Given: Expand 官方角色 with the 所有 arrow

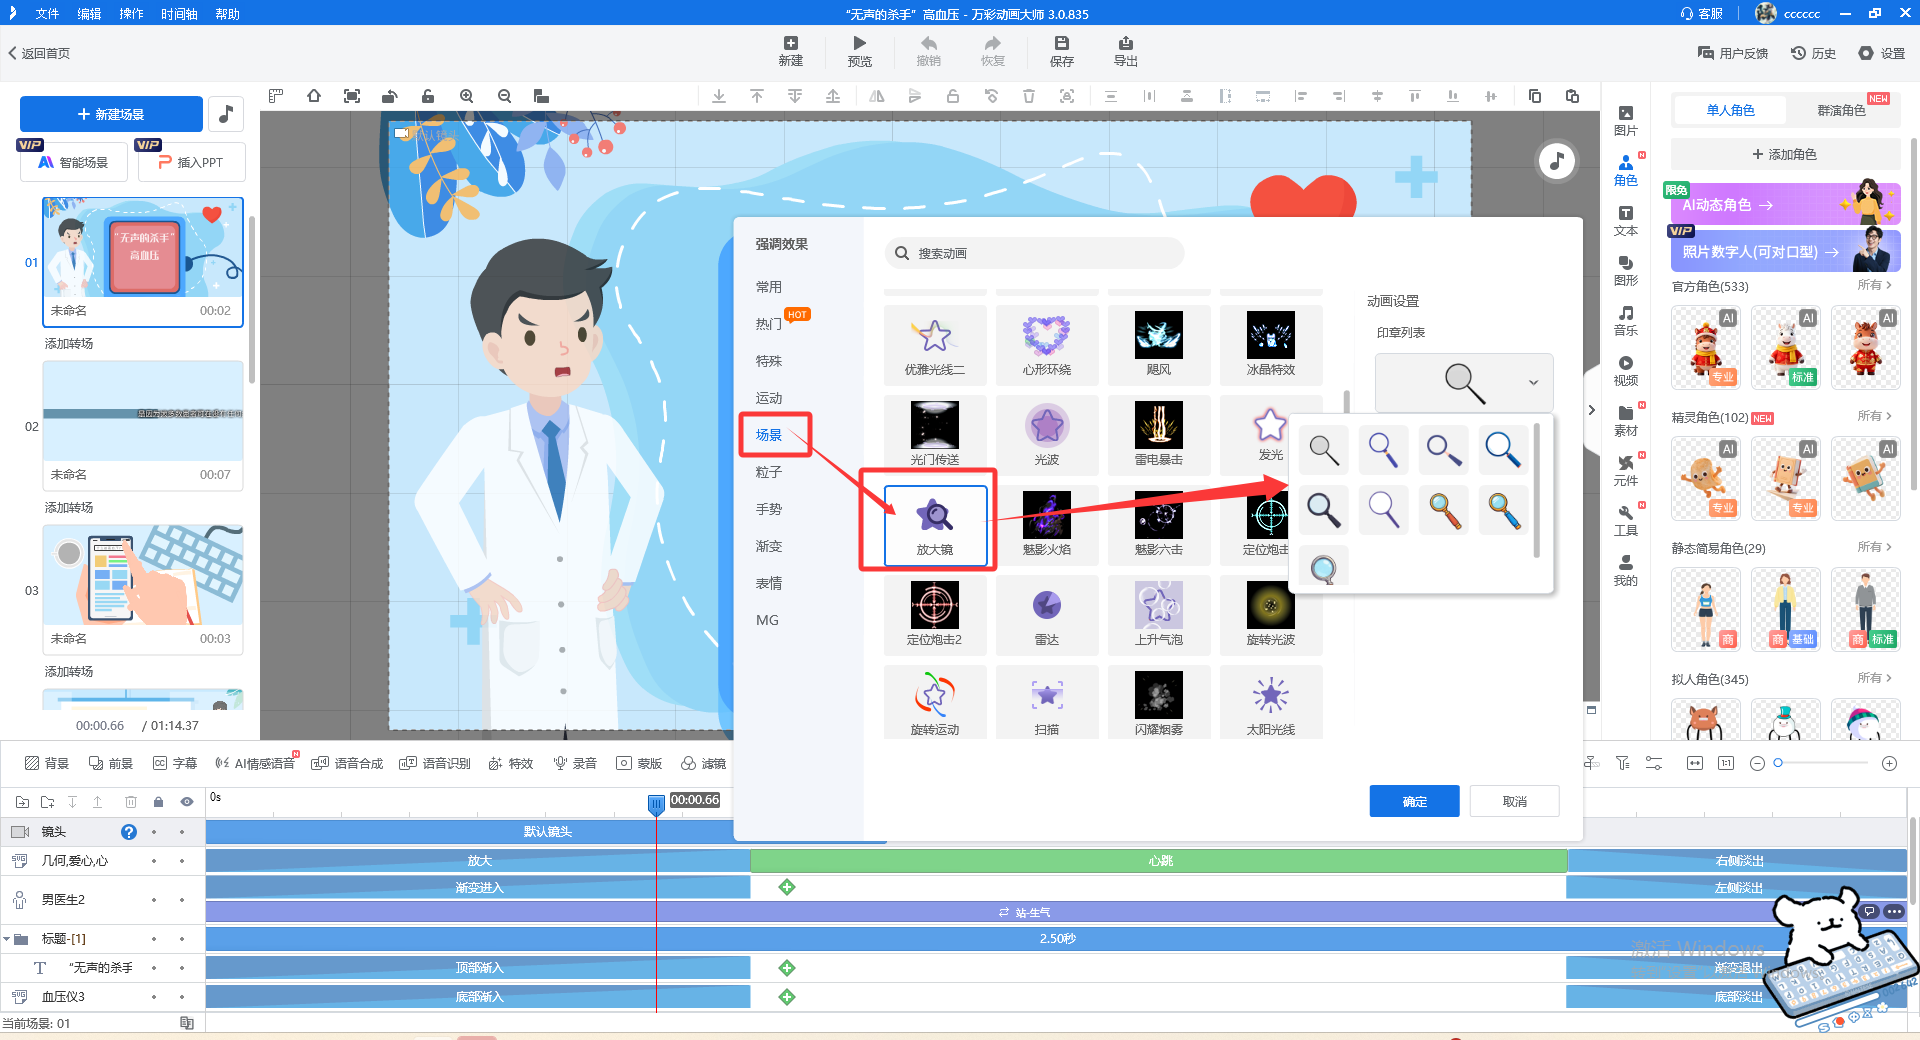Looking at the screenshot, I should [1874, 286].
